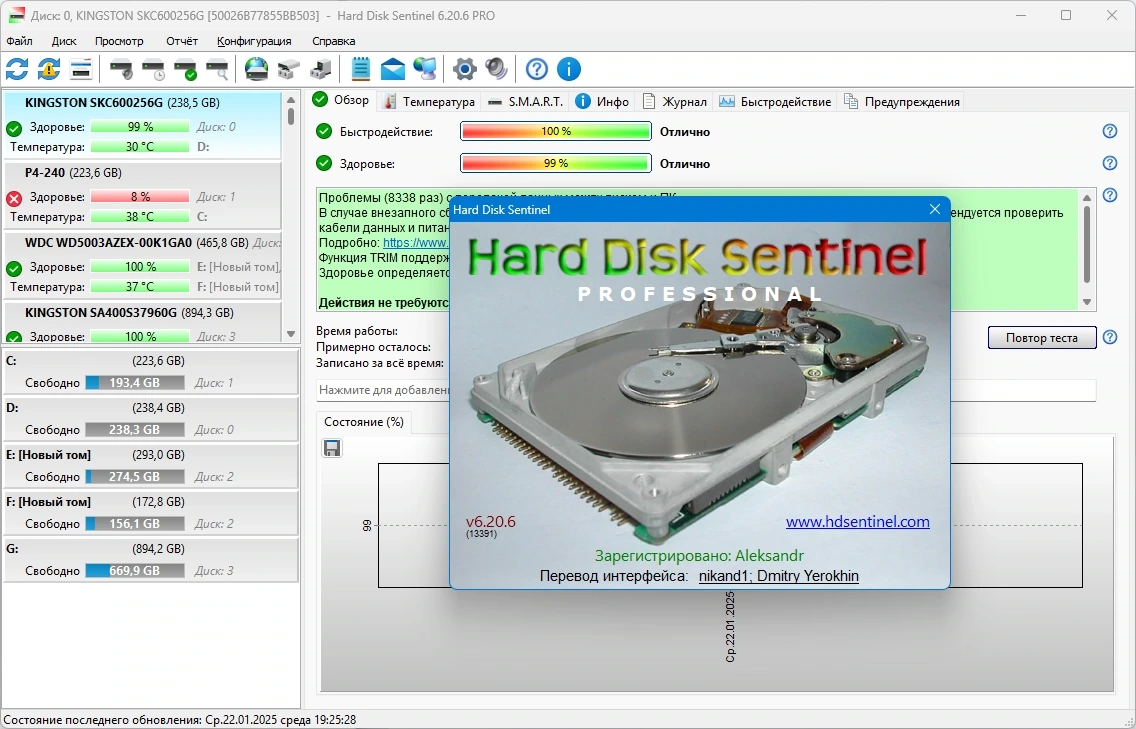This screenshot has height=729, width=1136.
Task: Click the disk with green checkmark icon
Action: tap(185, 70)
